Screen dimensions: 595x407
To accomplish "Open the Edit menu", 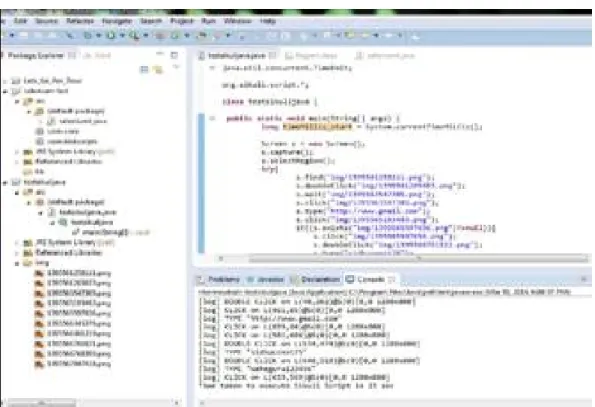I will coord(20,21).
